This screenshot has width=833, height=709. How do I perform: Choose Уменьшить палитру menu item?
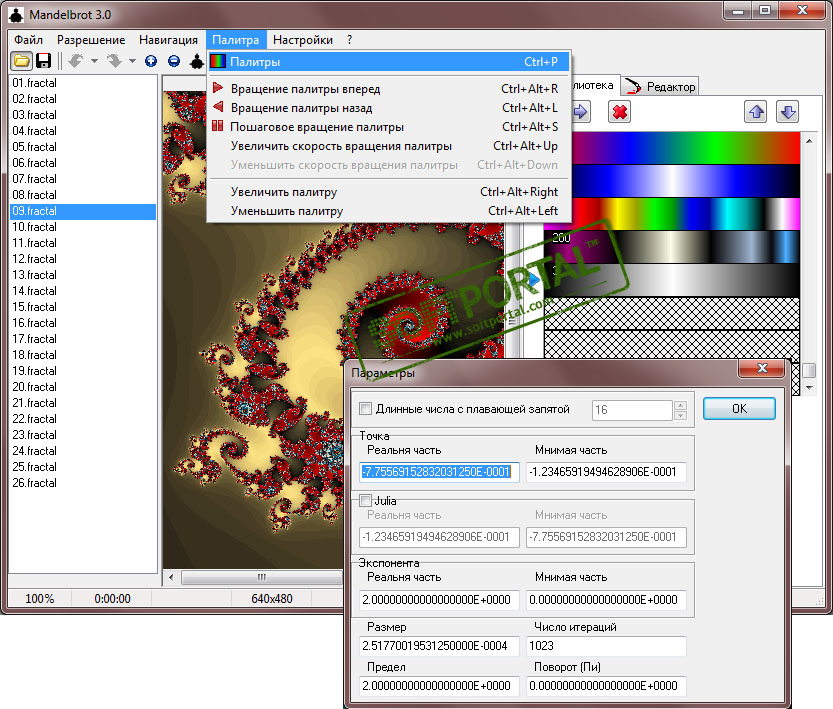(389, 211)
